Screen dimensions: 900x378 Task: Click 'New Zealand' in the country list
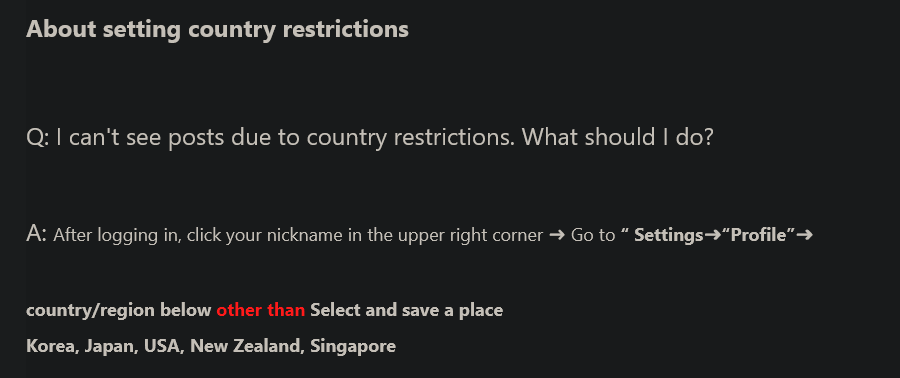coord(247,346)
